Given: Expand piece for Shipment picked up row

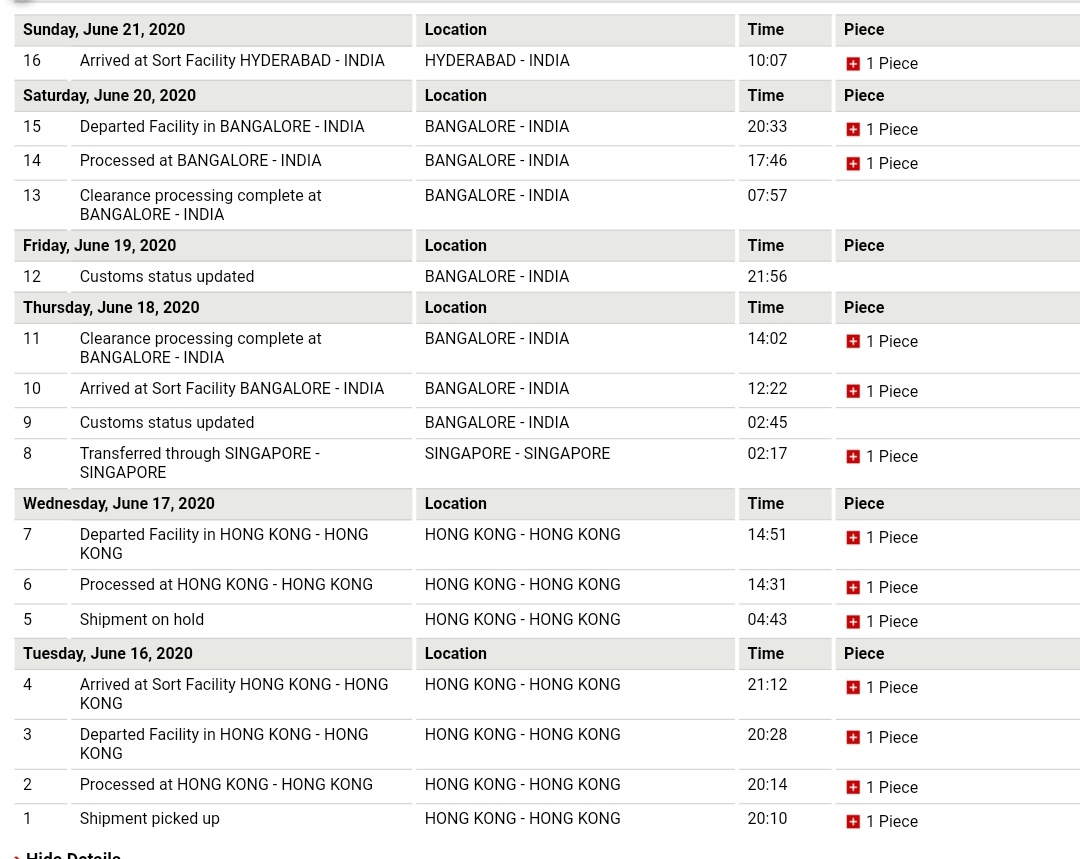Looking at the screenshot, I should [853, 822].
